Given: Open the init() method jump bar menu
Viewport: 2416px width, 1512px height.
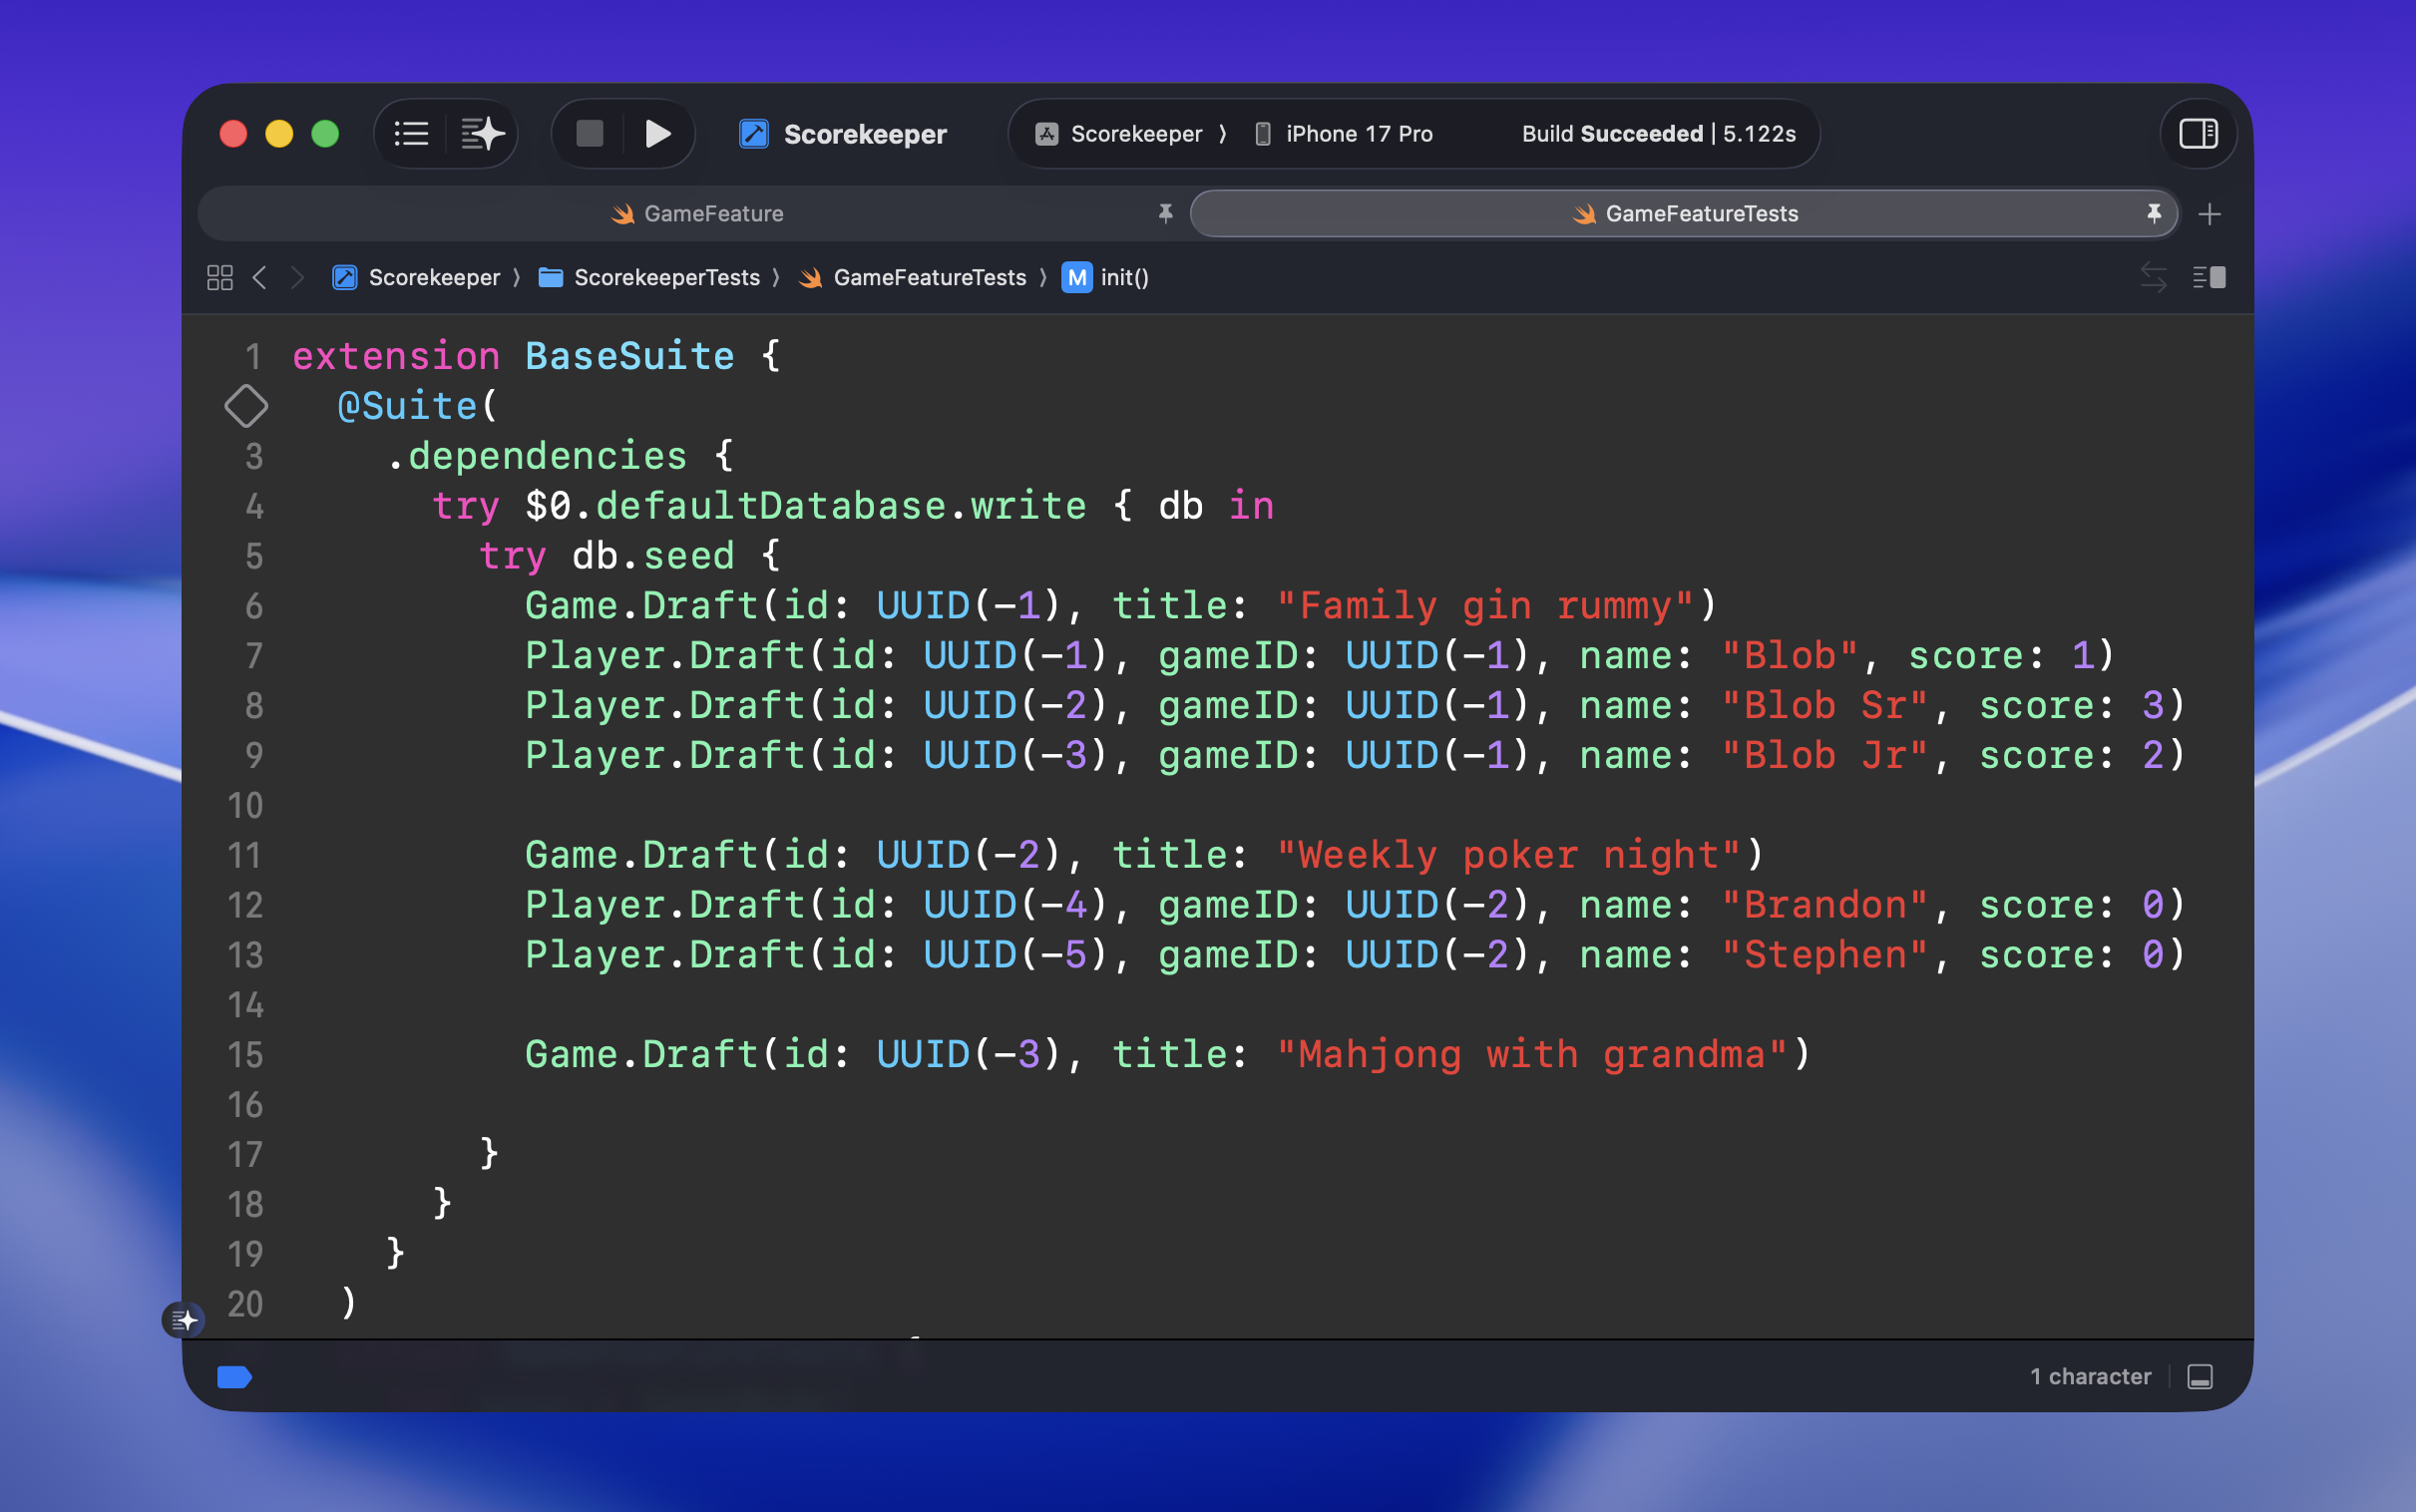Looking at the screenshot, I should (1123, 277).
